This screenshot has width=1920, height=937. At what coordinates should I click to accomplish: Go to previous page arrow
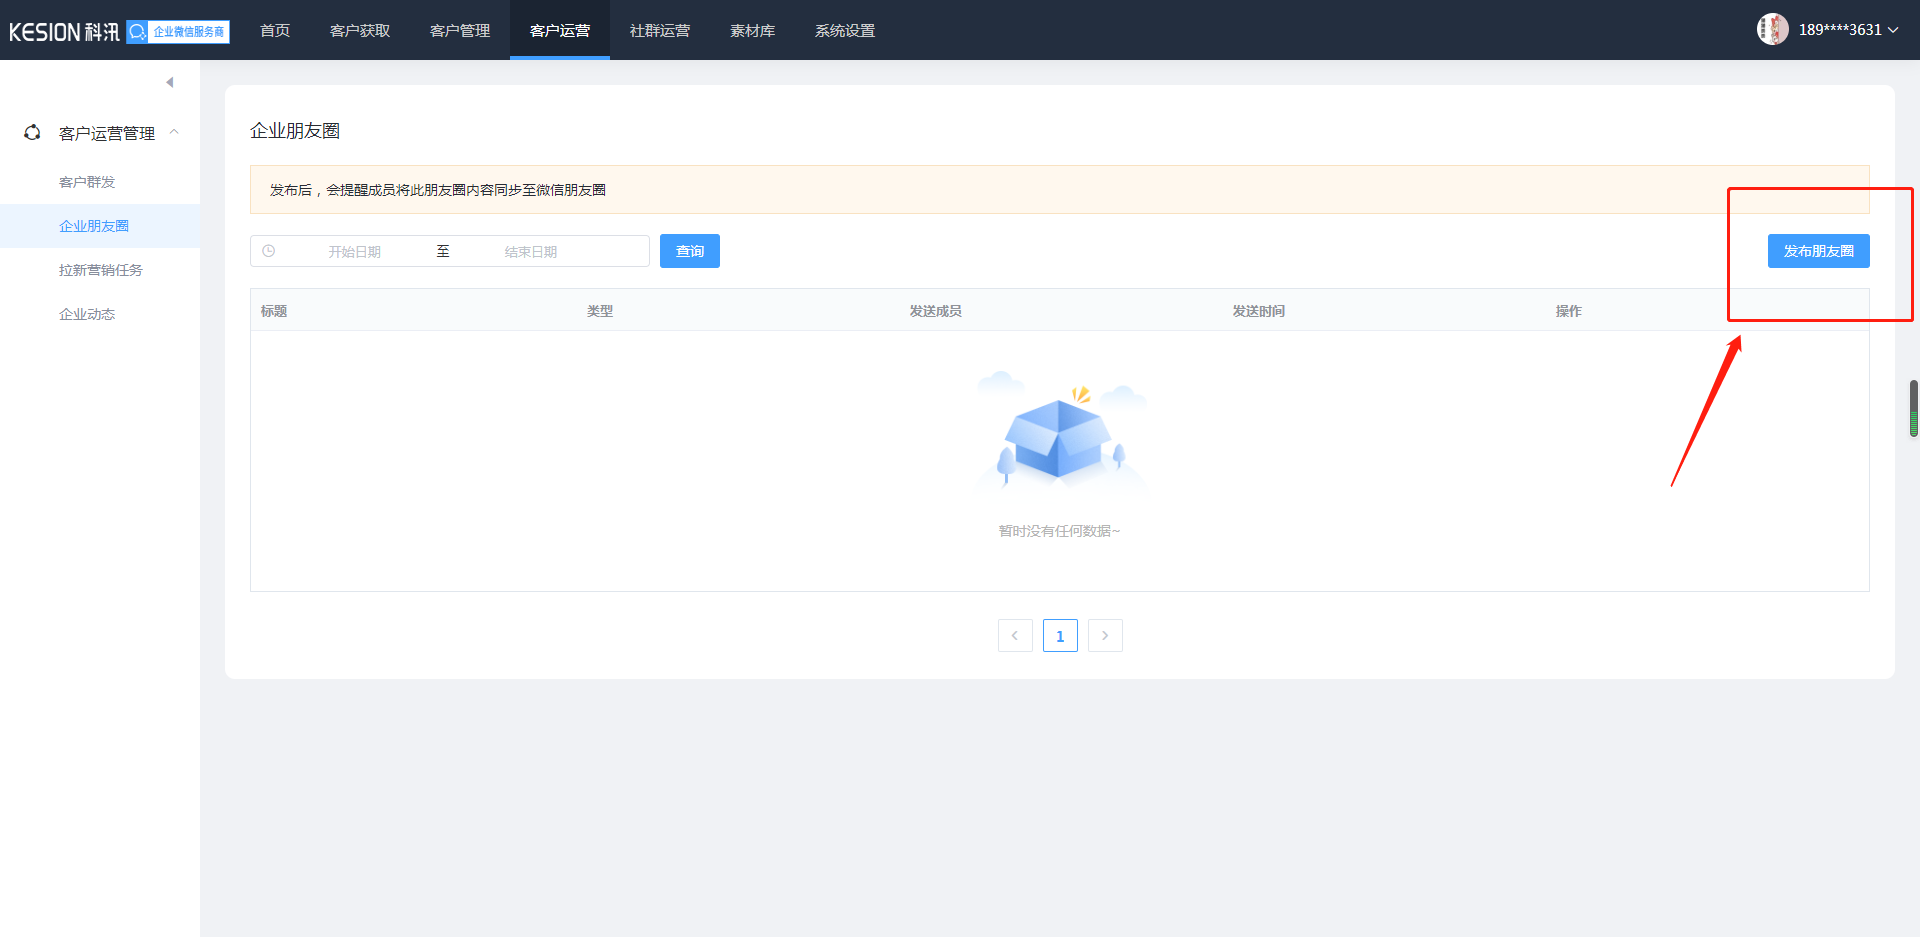(1015, 636)
